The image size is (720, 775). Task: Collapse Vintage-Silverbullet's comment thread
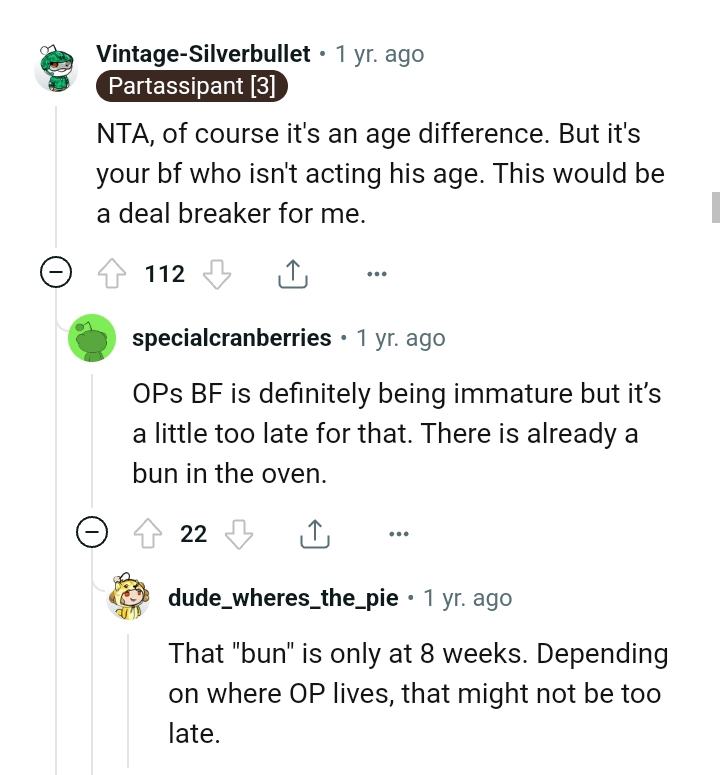56,273
